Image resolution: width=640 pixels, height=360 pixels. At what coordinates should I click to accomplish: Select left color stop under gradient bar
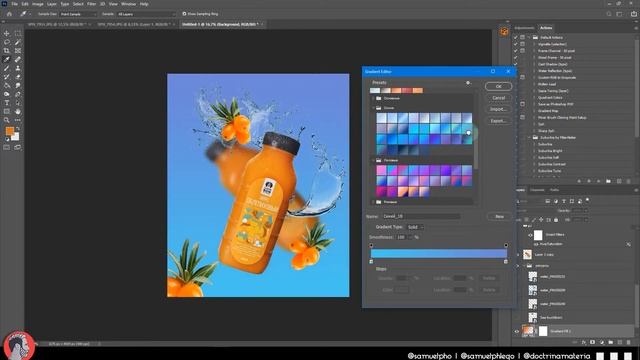tap(371, 261)
